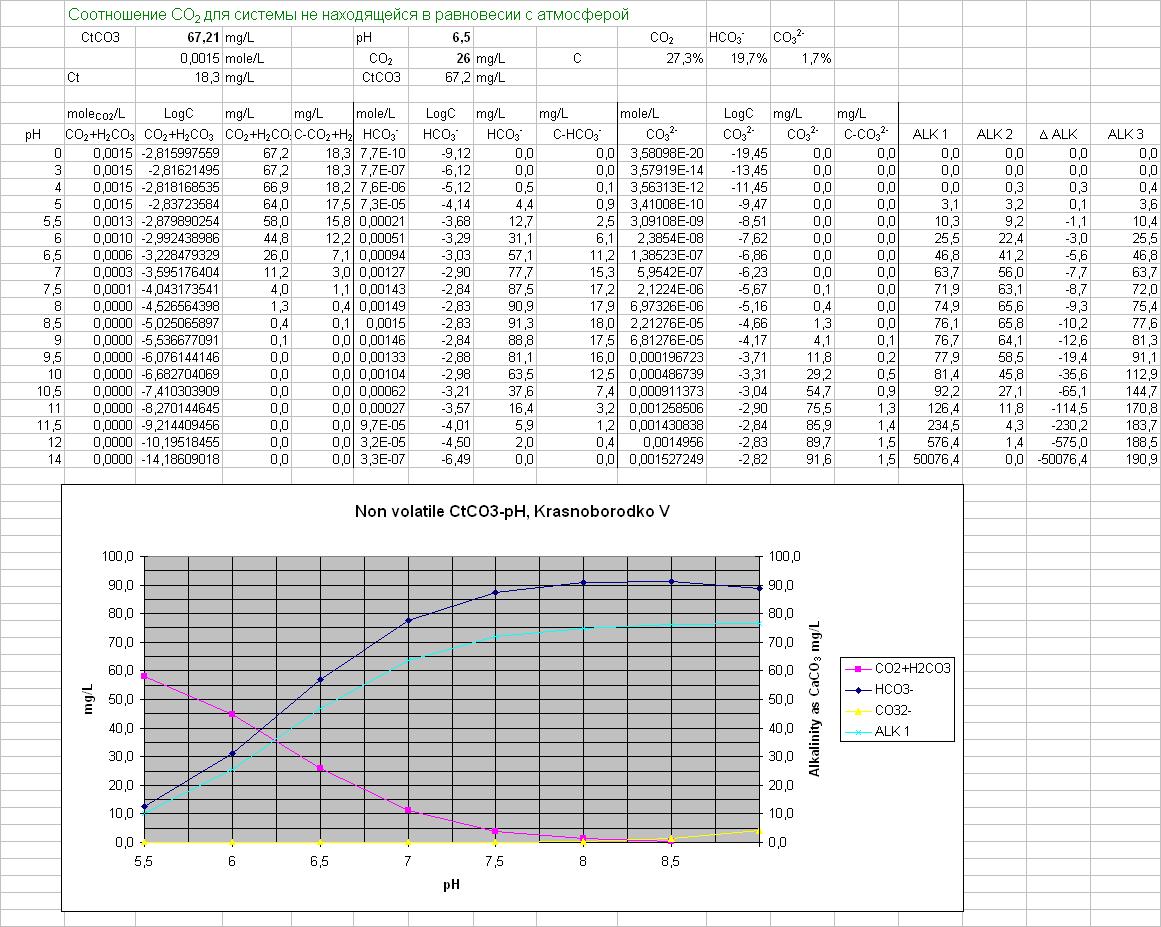Click the ALK 1 column header cell
The height and width of the screenshot is (927, 1161).
coord(931,134)
